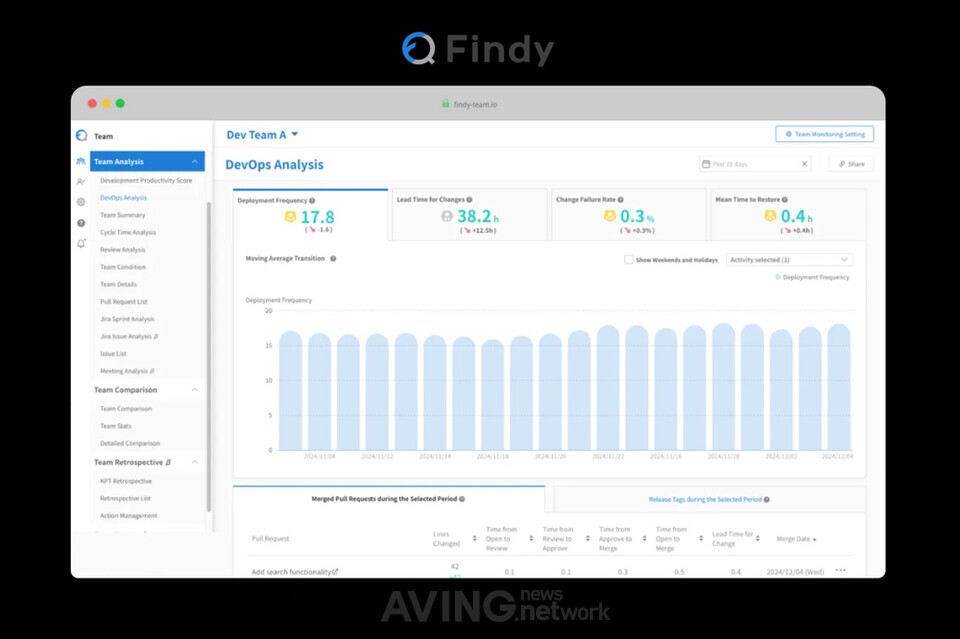
Task: Open settings gear icon in left rail
Action: [80, 202]
